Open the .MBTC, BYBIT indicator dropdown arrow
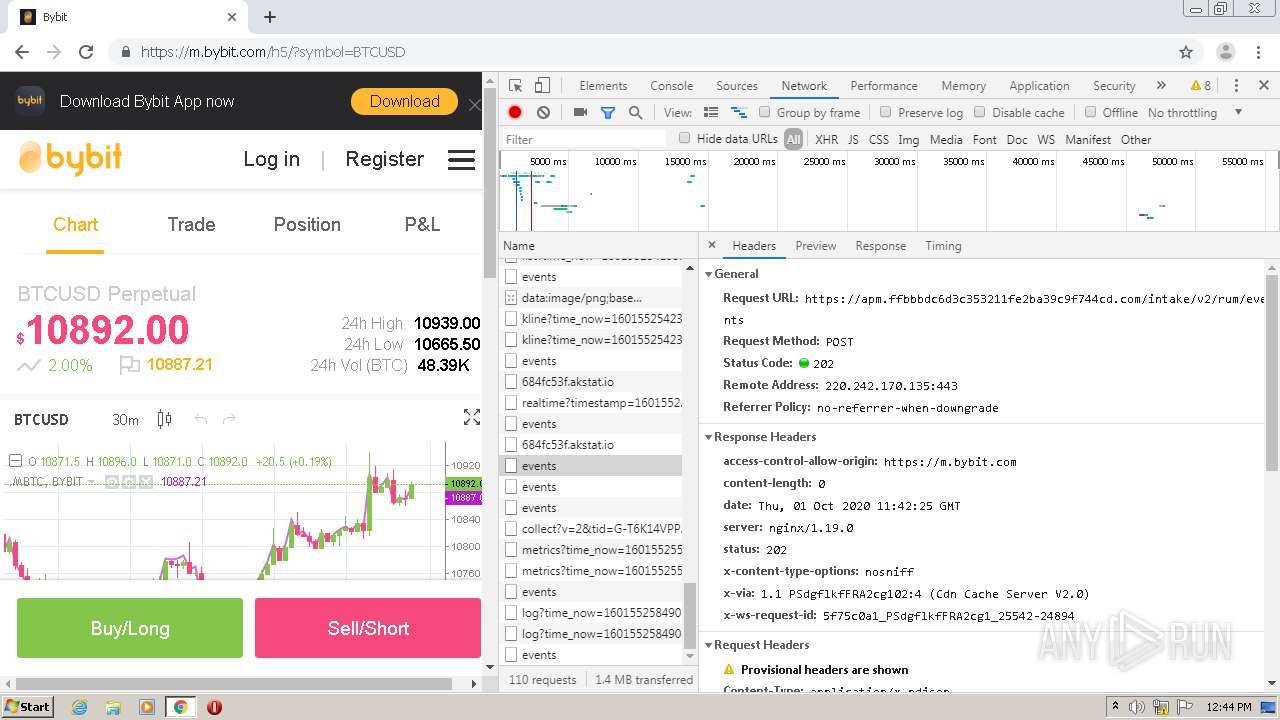Image resolution: width=1280 pixels, height=720 pixels. tap(91, 482)
